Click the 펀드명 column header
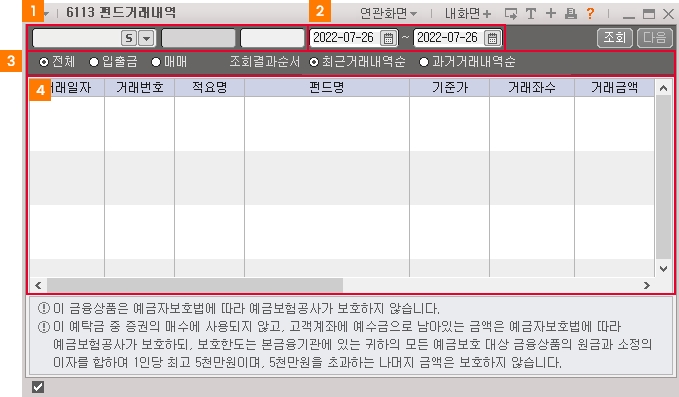The height and width of the screenshot is (397, 679). click(x=327, y=87)
